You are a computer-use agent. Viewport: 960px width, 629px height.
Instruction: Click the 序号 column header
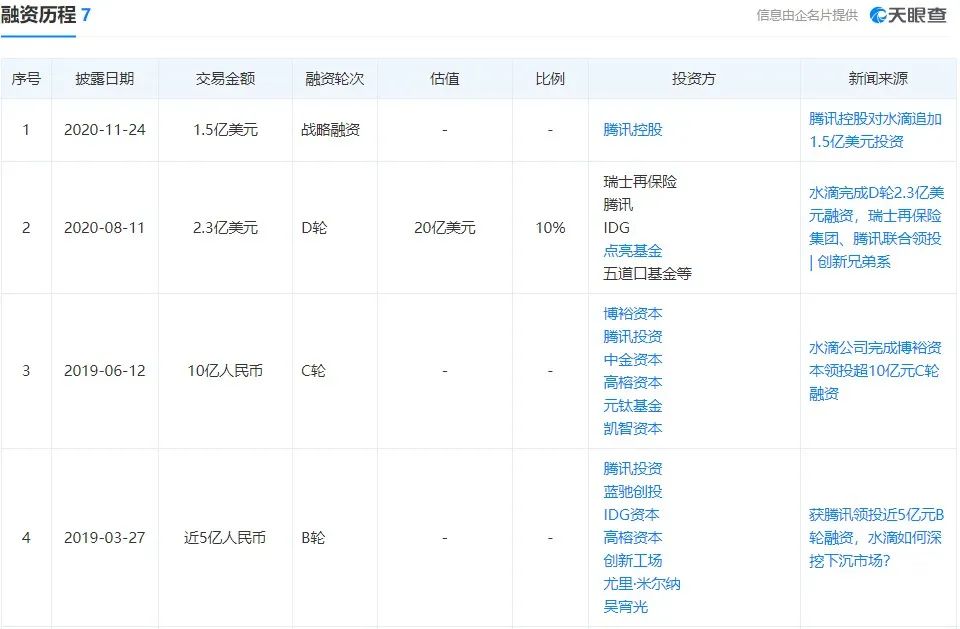26,79
